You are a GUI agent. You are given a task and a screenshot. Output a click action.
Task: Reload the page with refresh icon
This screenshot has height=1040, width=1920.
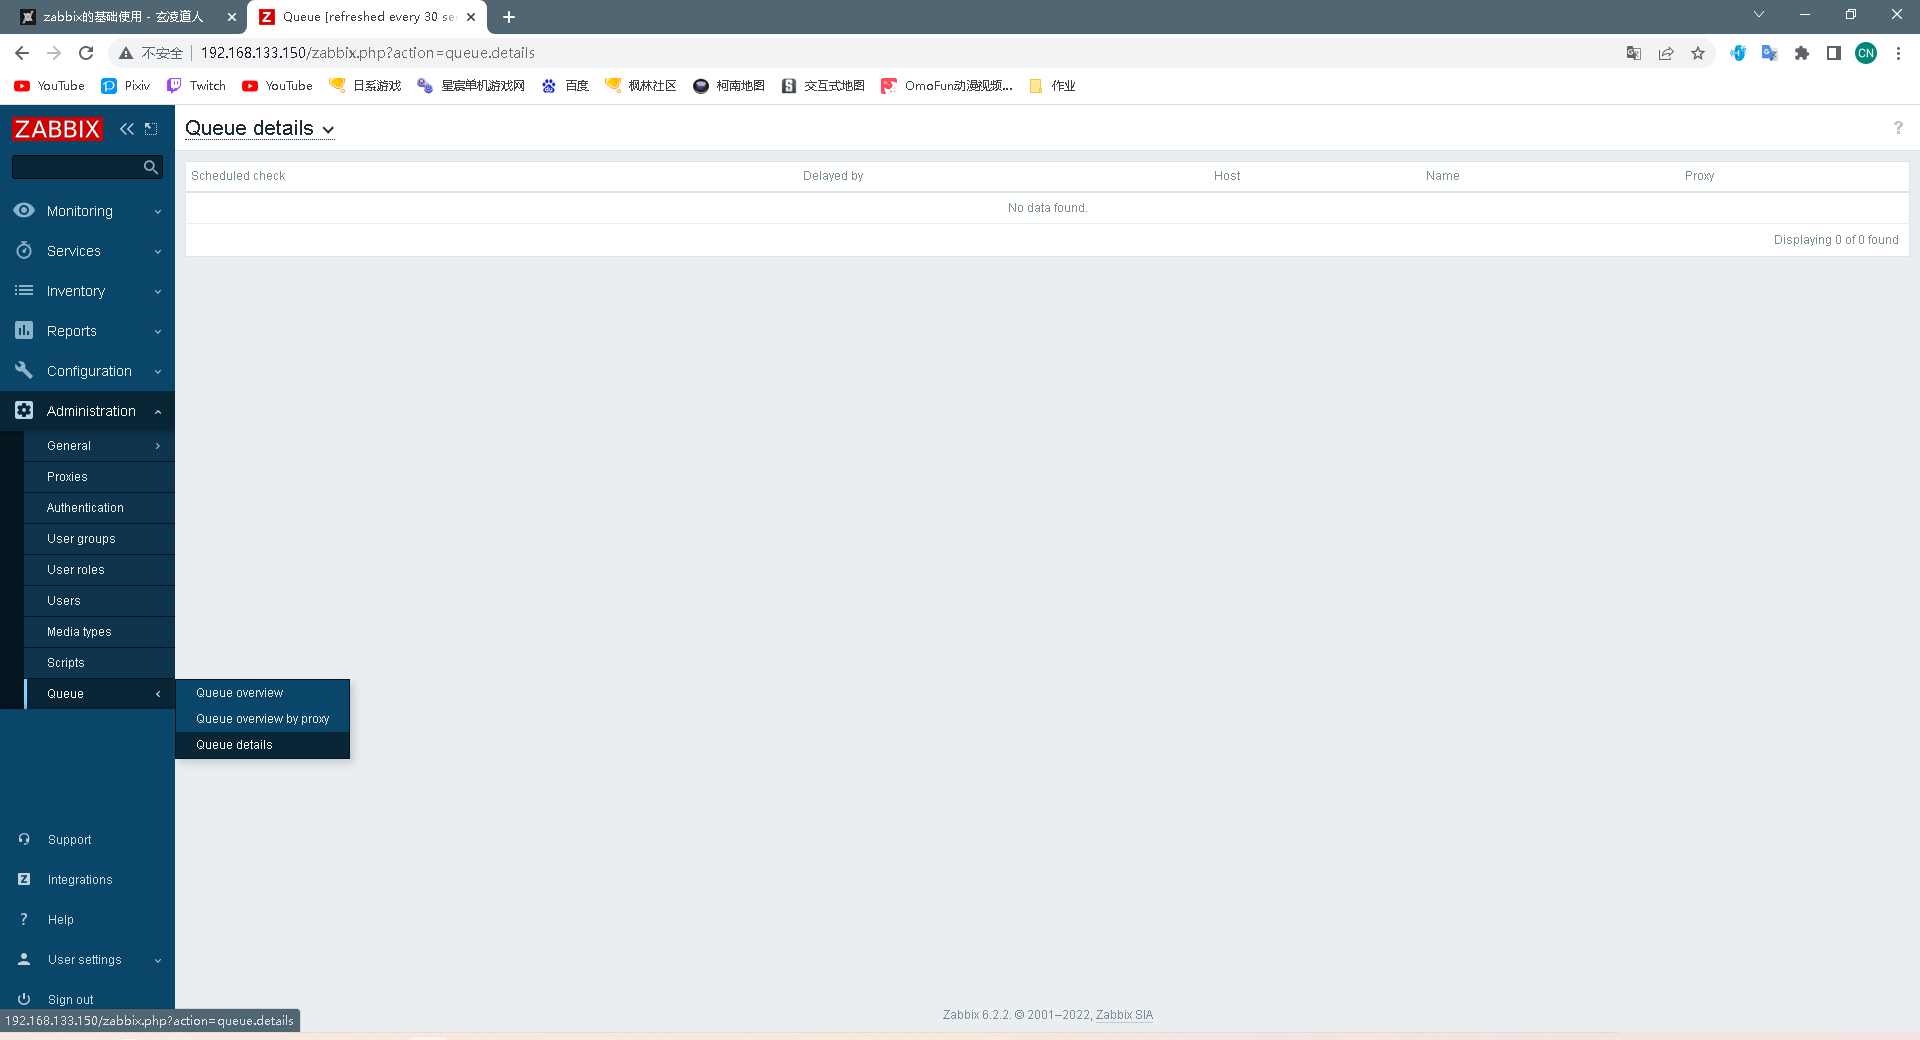pyautogui.click(x=86, y=53)
